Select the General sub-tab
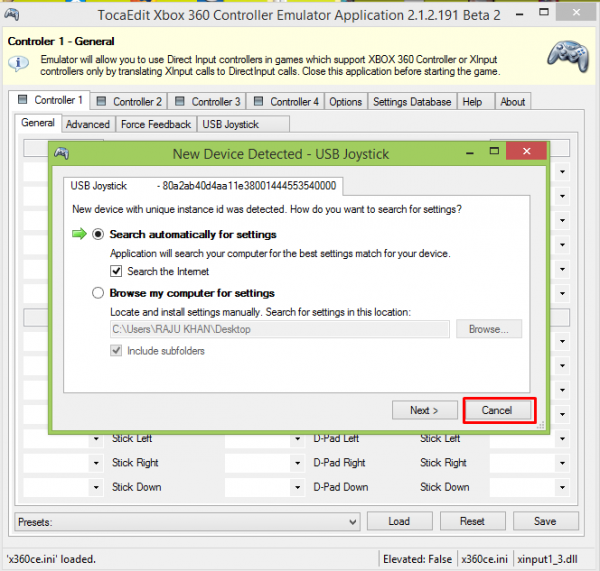This screenshot has width=600, height=571. pos(38,123)
